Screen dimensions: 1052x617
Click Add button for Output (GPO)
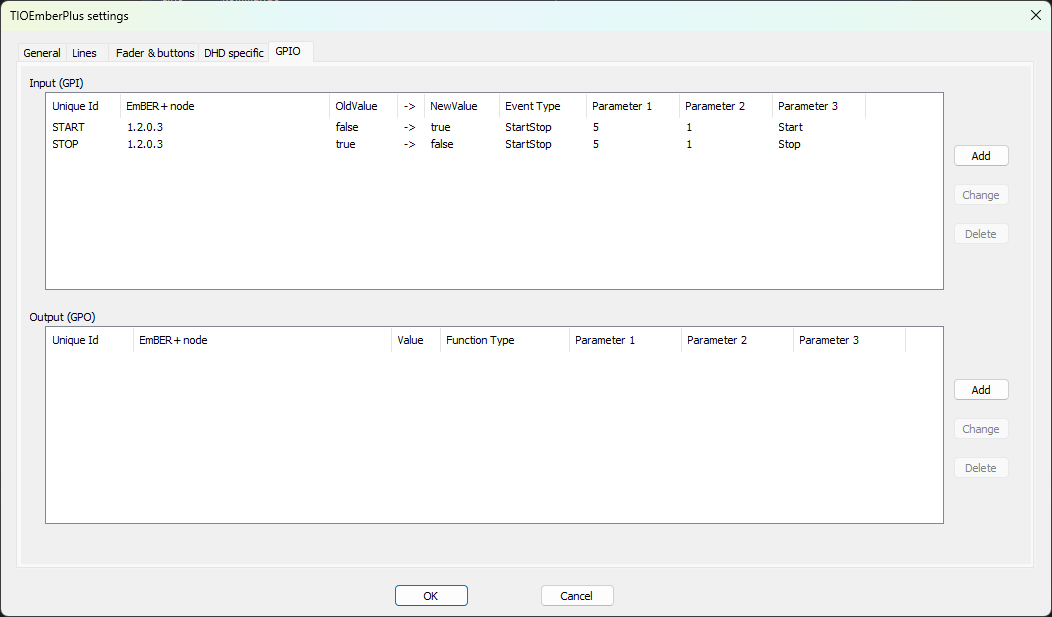981,390
